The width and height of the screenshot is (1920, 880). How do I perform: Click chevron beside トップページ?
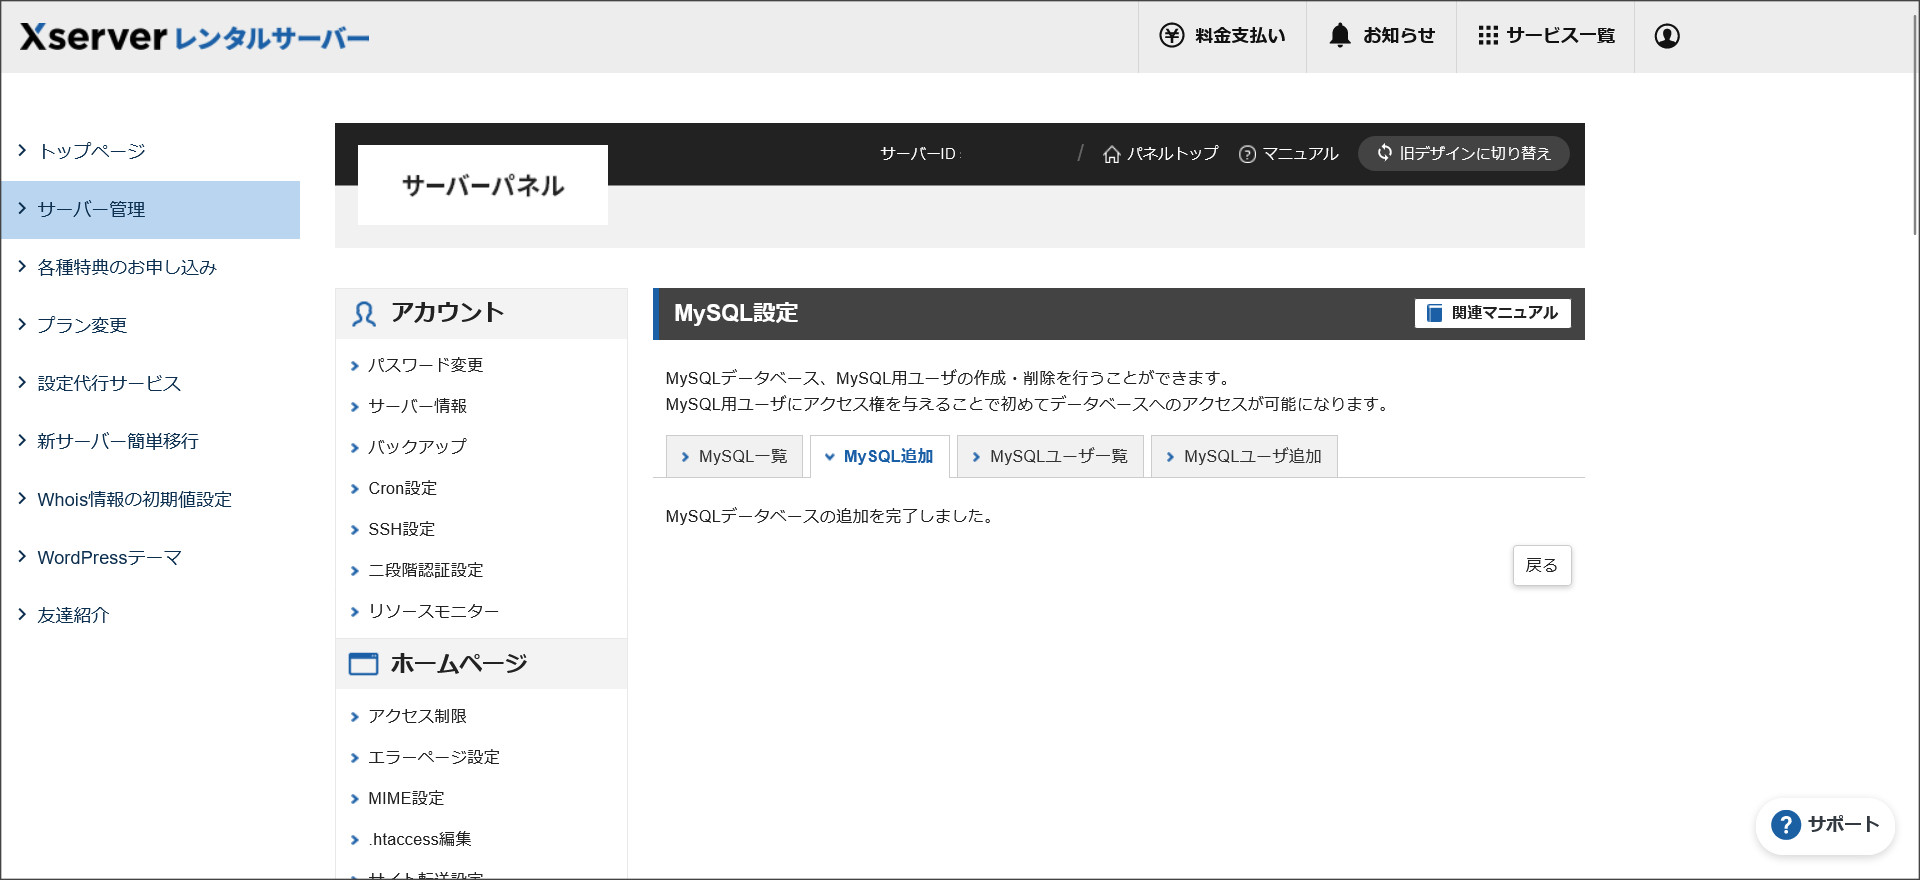point(22,150)
